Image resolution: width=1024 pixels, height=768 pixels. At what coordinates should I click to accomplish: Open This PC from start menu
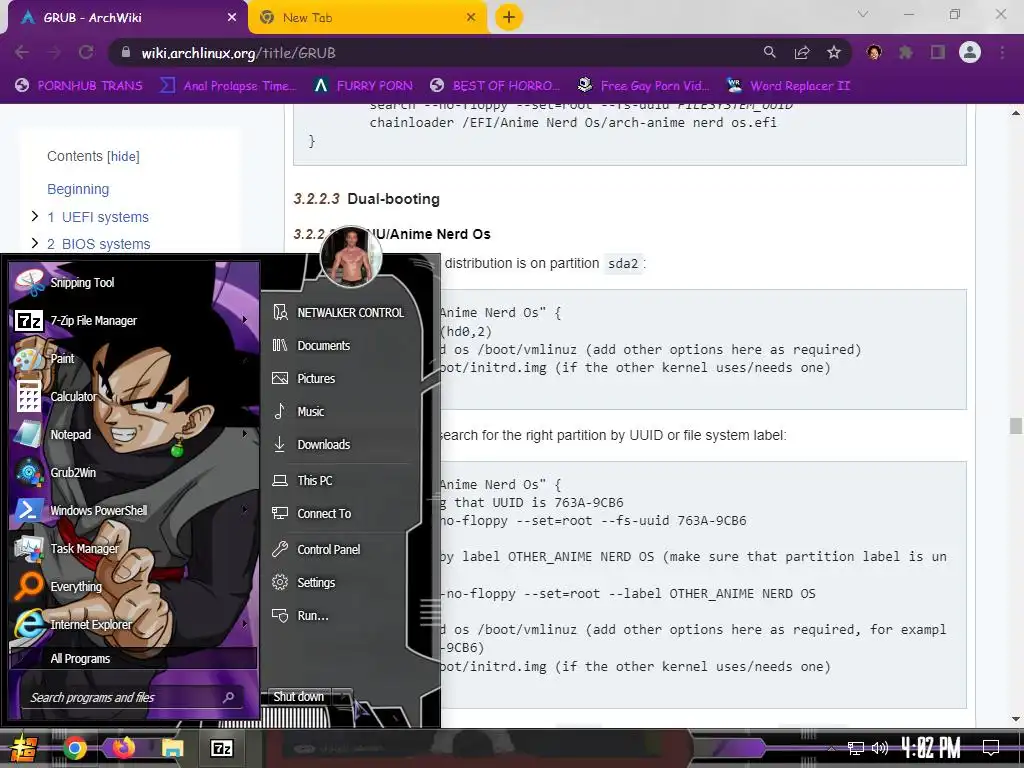pyautogui.click(x=341, y=481)
